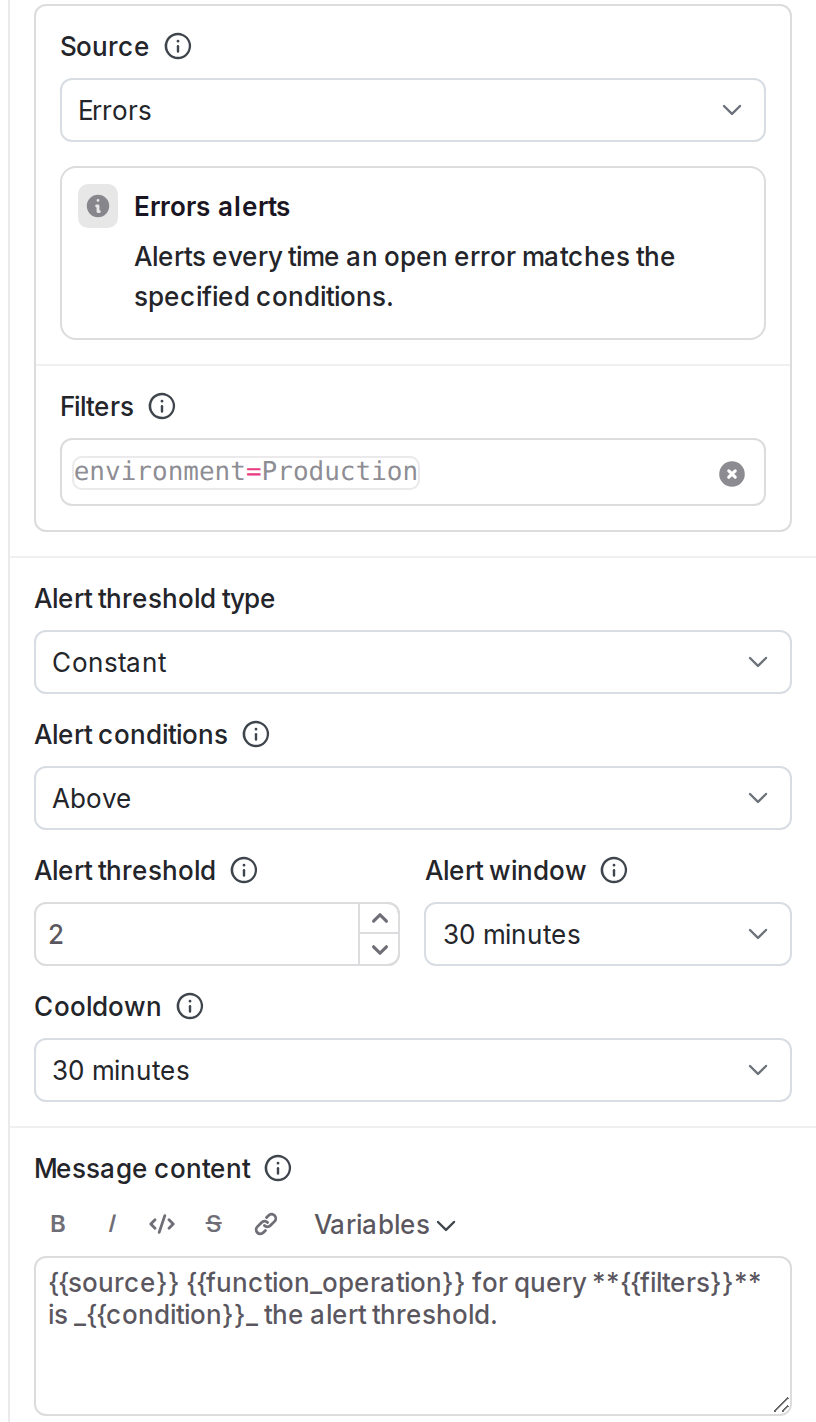This screenshot has width=816, height=1422.
Task: Insert a link into the message content
Action: tap(265, 1224)
